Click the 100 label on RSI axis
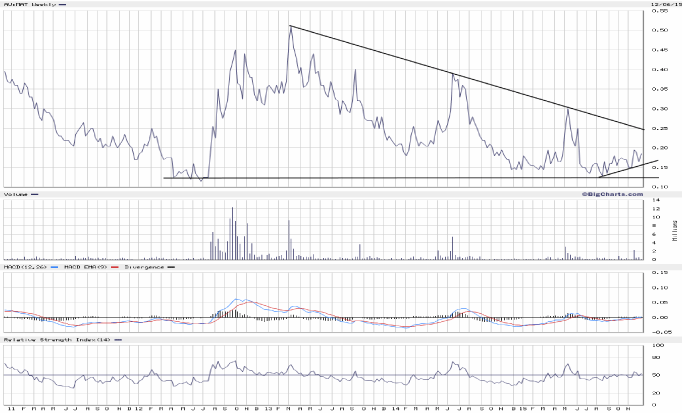Viewport: 682px width, 414px height. coord(658,345)
